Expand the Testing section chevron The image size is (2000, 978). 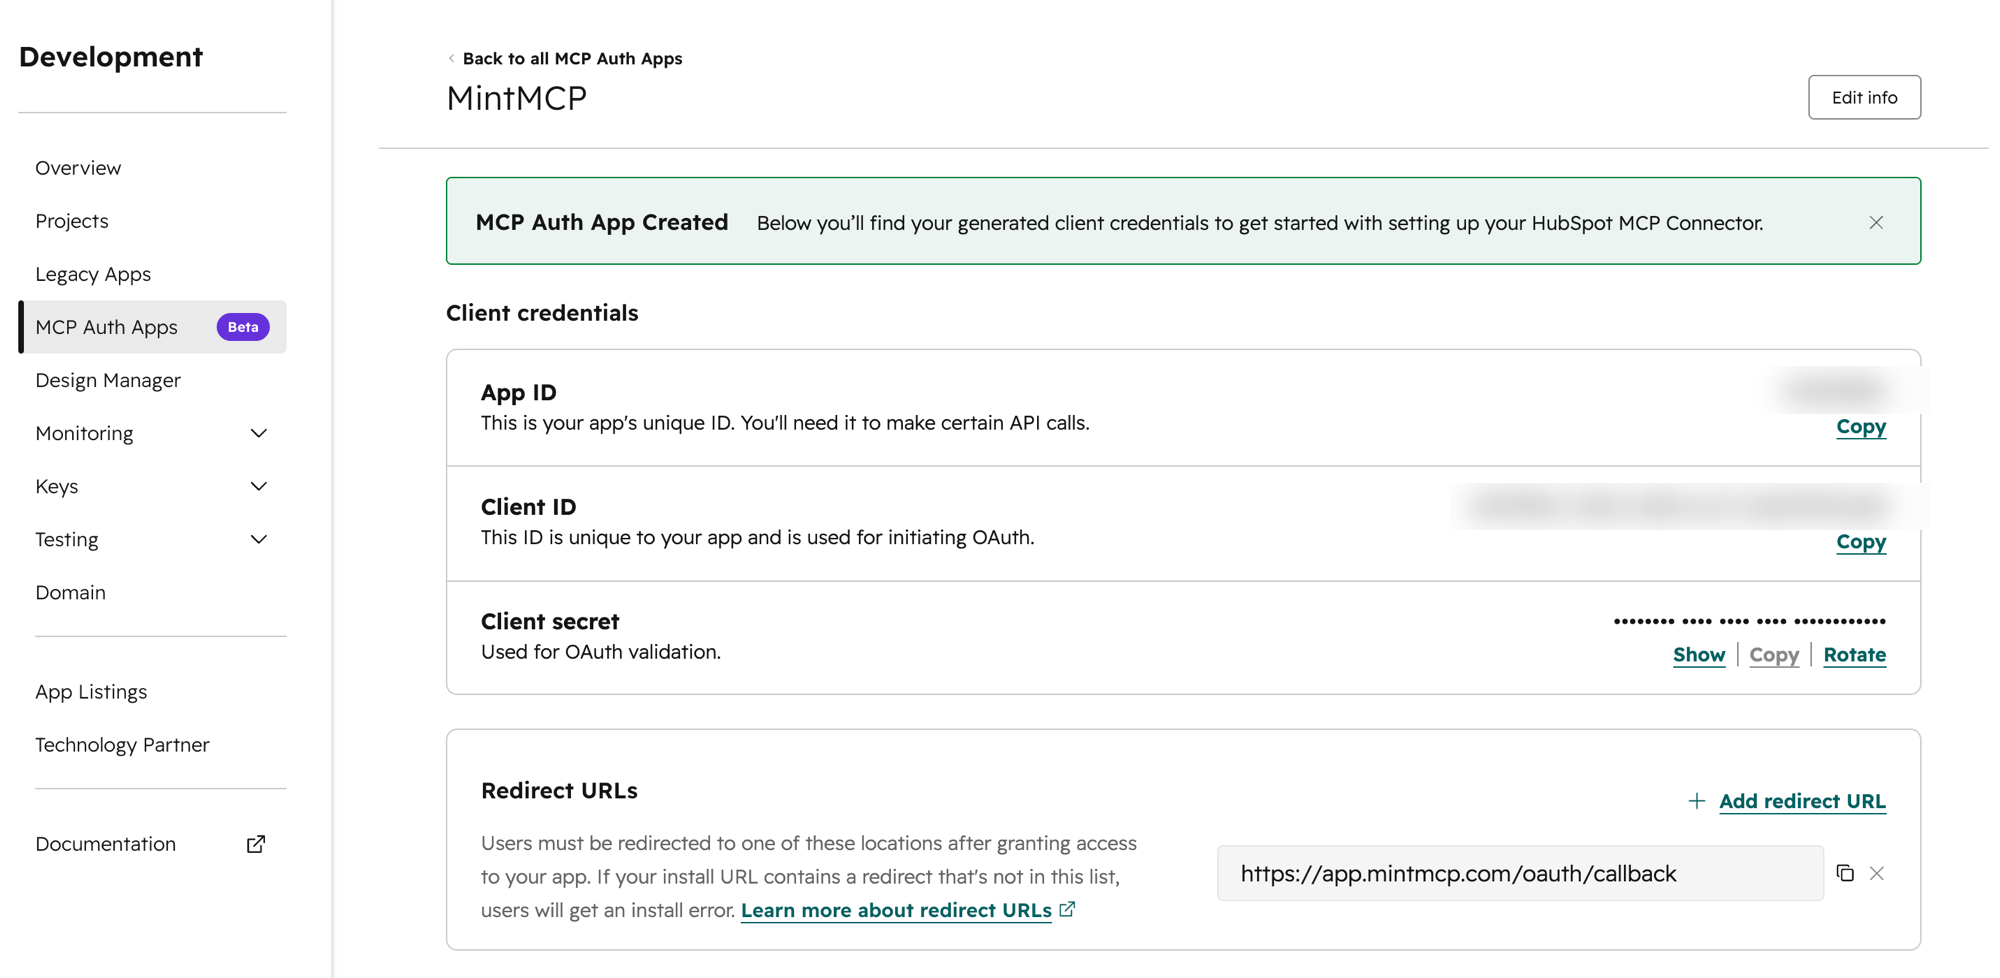(259, 539)
